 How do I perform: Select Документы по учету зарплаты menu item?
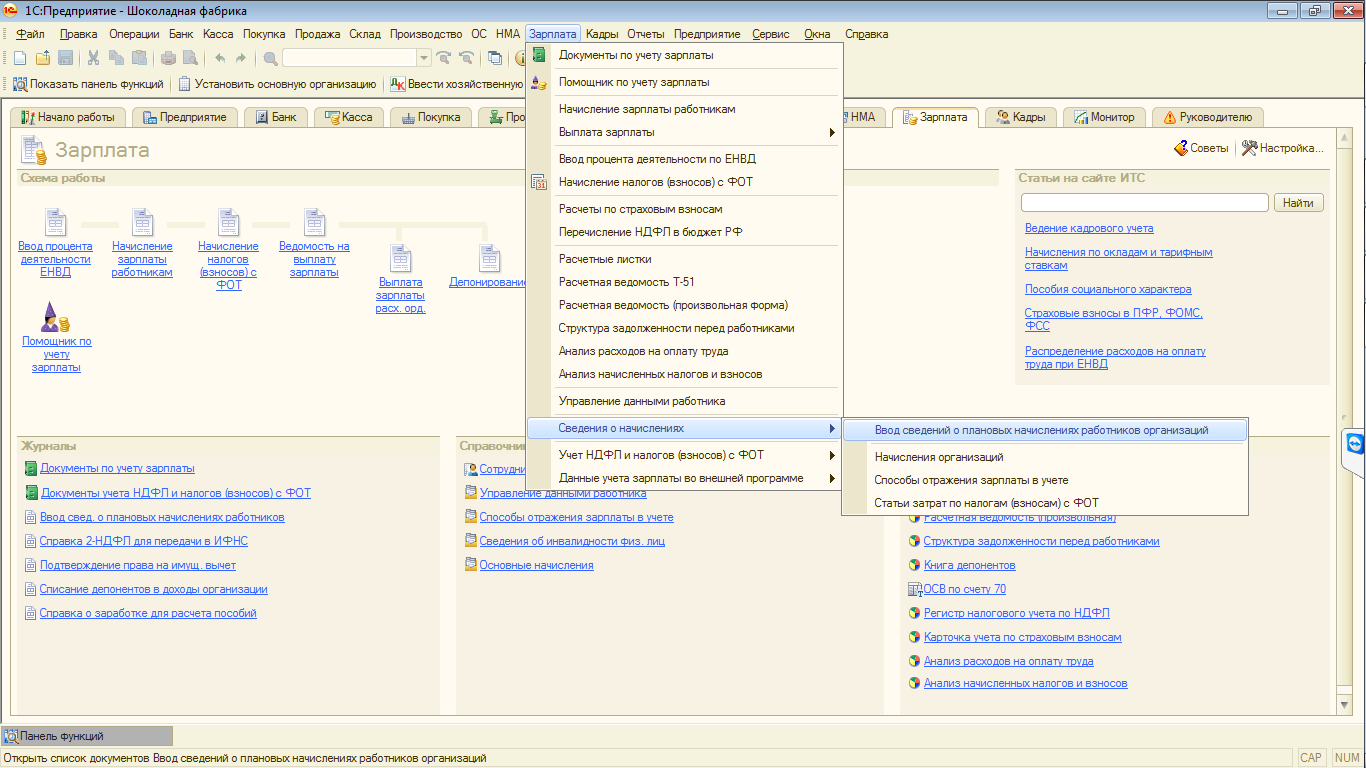coord(686,55)
